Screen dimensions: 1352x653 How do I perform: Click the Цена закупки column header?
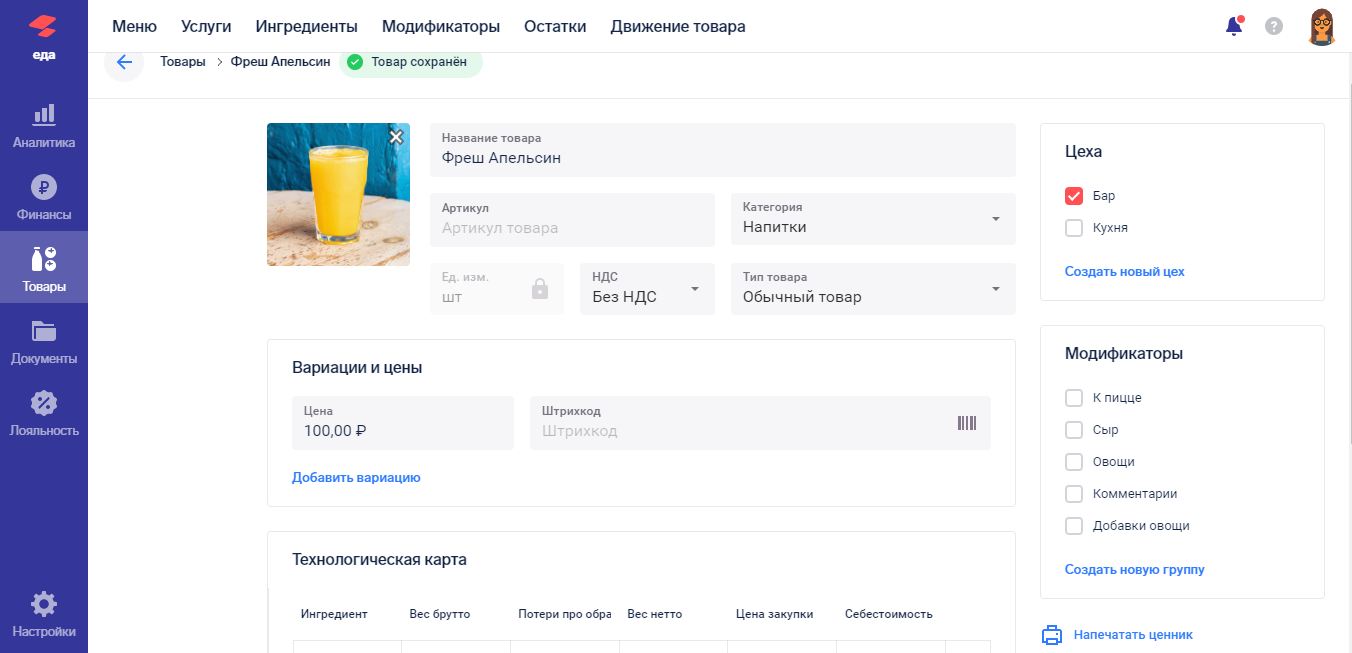[x=774, y=614]
